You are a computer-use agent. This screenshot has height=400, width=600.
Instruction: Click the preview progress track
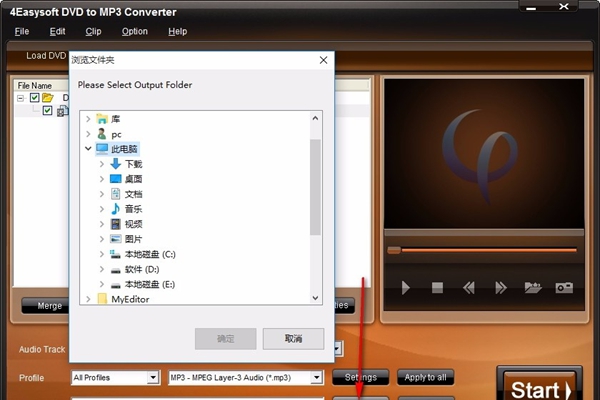(489, 250)
